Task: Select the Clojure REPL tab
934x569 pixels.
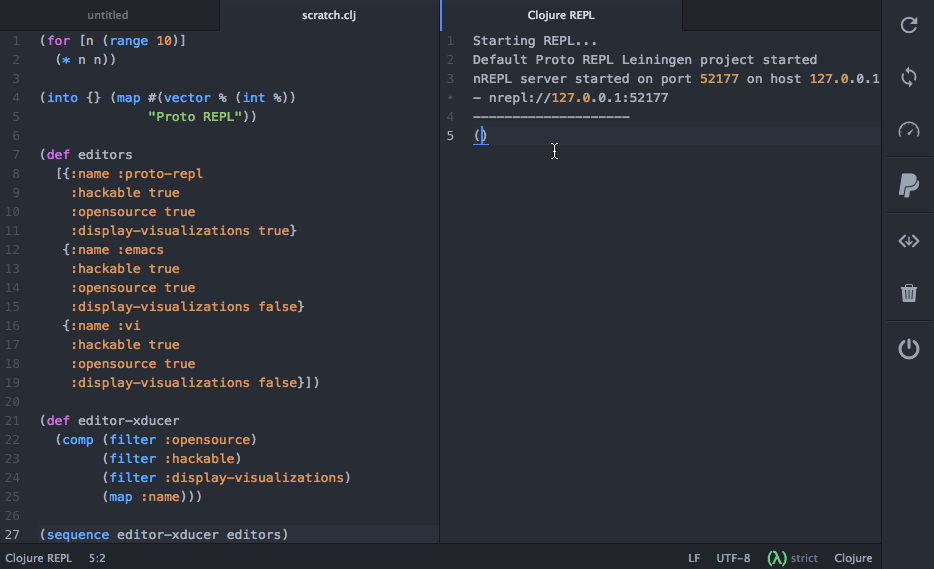Action: coord(561,15)
